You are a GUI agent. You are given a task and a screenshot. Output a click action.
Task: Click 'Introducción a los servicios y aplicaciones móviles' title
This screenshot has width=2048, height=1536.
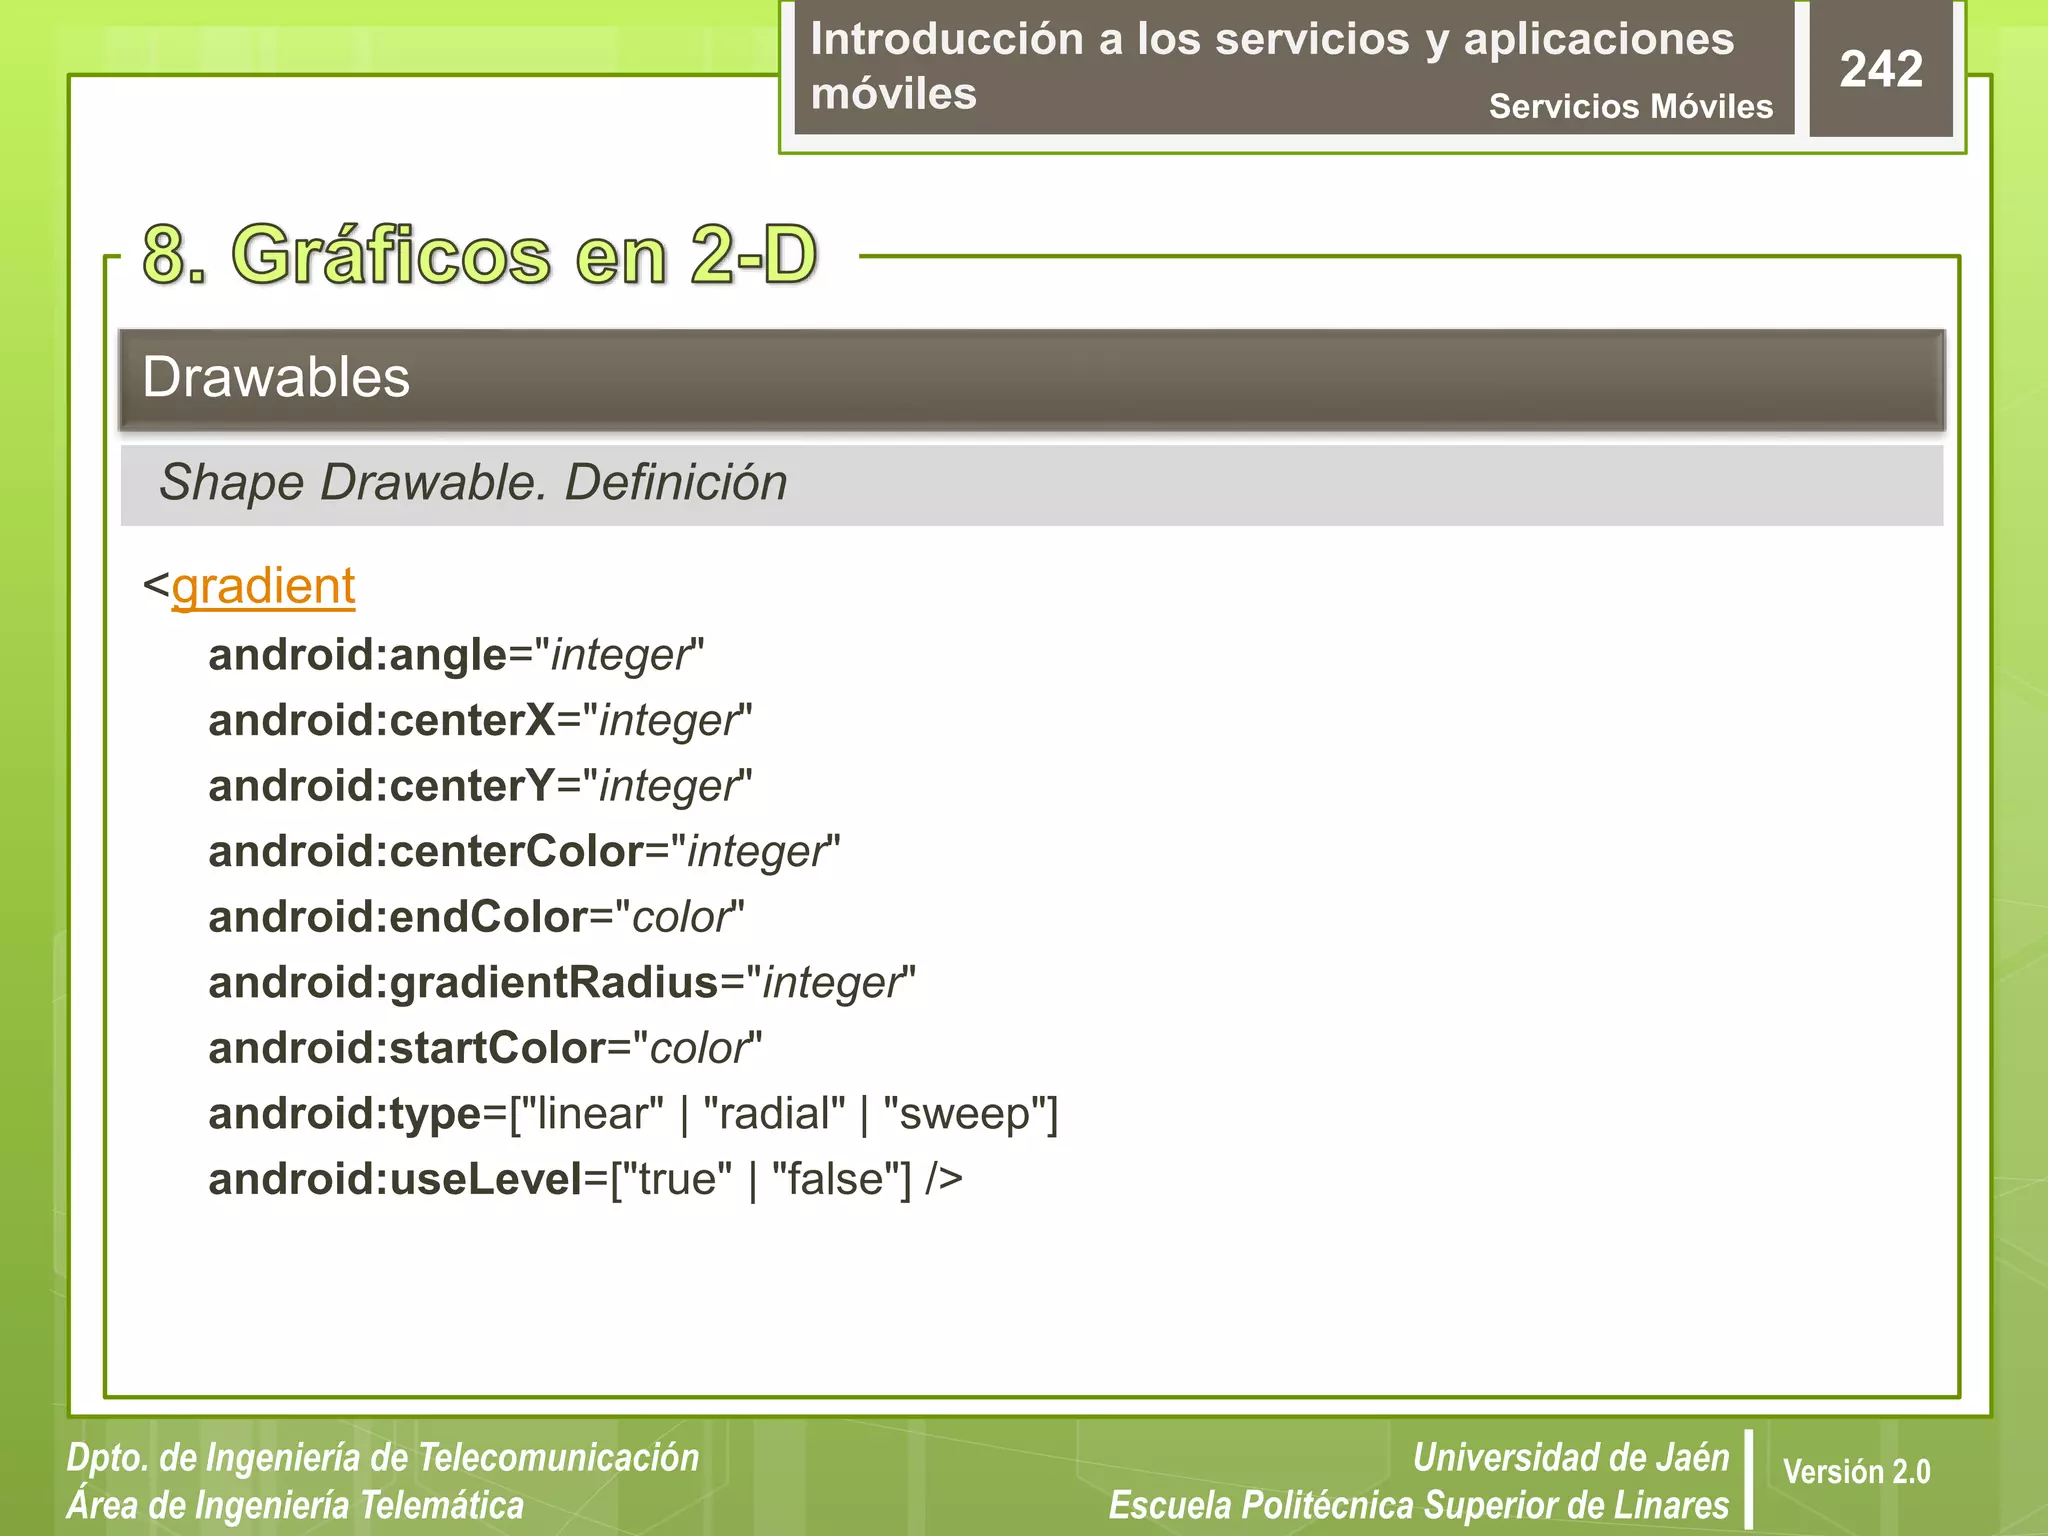point(1272,66)
